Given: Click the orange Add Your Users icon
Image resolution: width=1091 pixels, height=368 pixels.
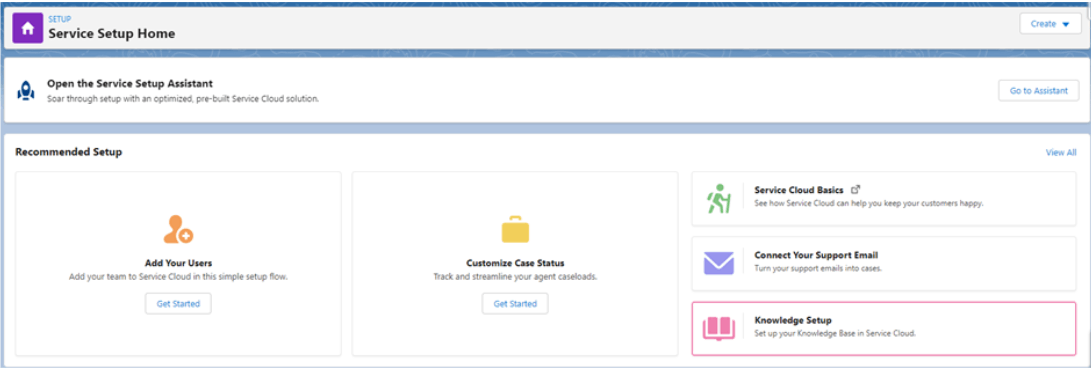Looking at the screenshot, I should point(178,230).
